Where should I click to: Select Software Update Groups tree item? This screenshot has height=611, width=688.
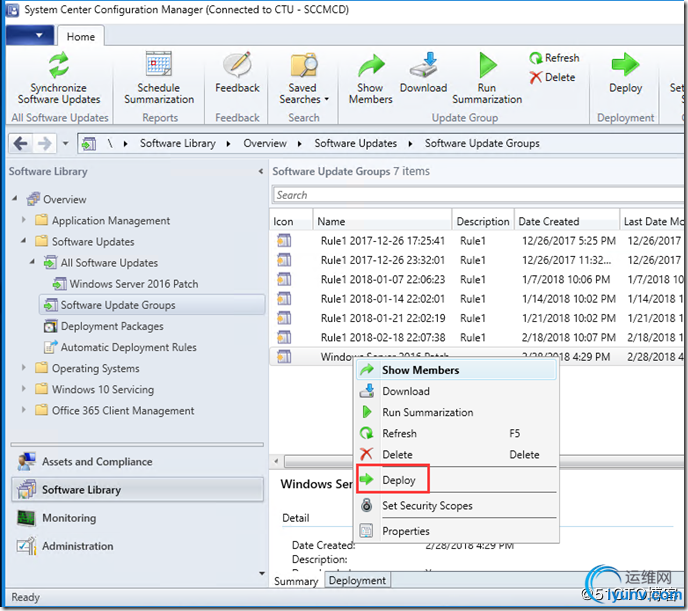[x=152, y=305]
